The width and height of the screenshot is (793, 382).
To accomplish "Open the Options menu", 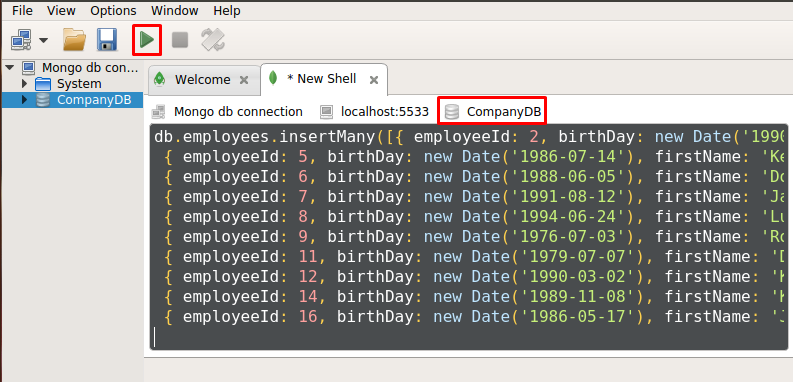I will 113,10.
